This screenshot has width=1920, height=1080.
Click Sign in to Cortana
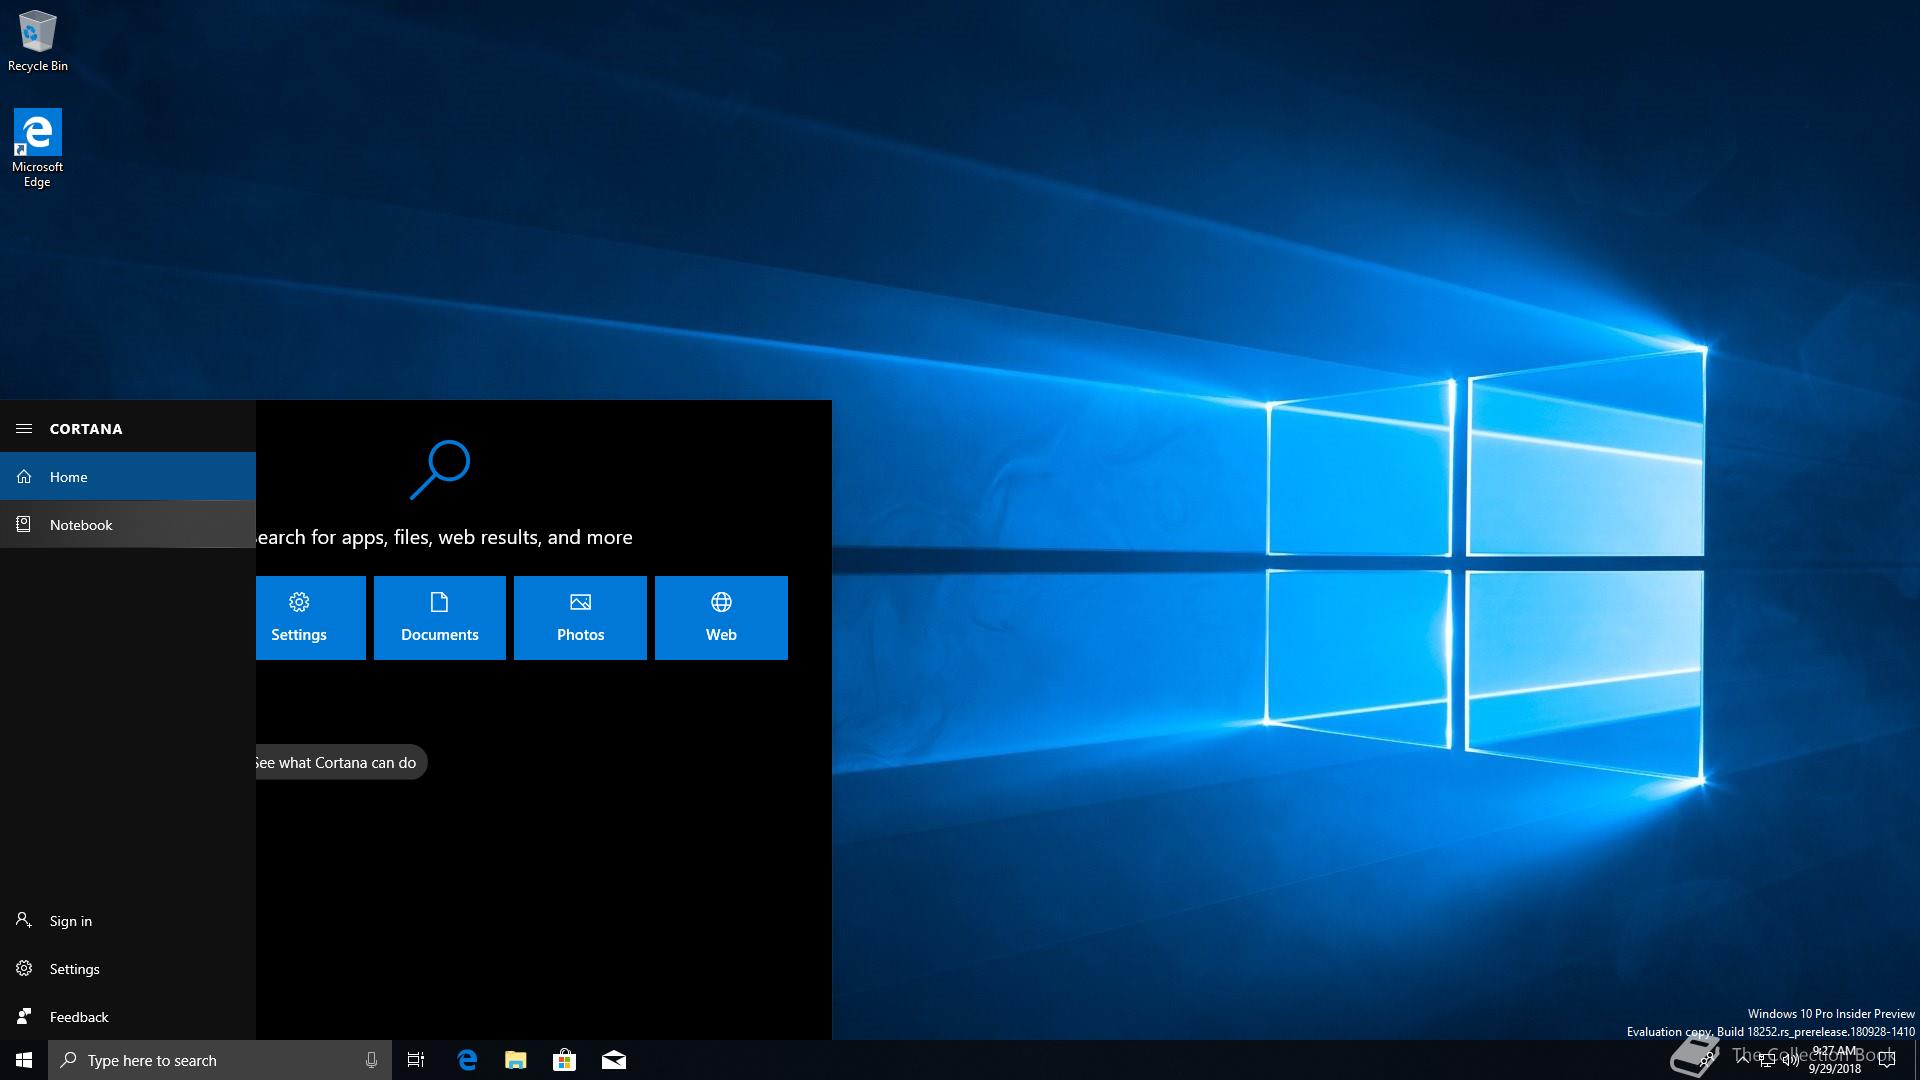[x=70, y=921]
